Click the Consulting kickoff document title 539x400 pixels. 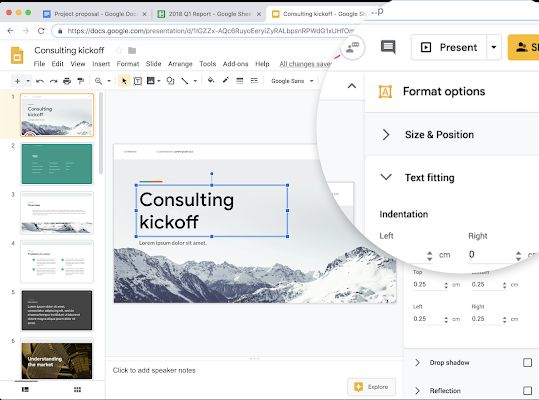click(69, 51)
